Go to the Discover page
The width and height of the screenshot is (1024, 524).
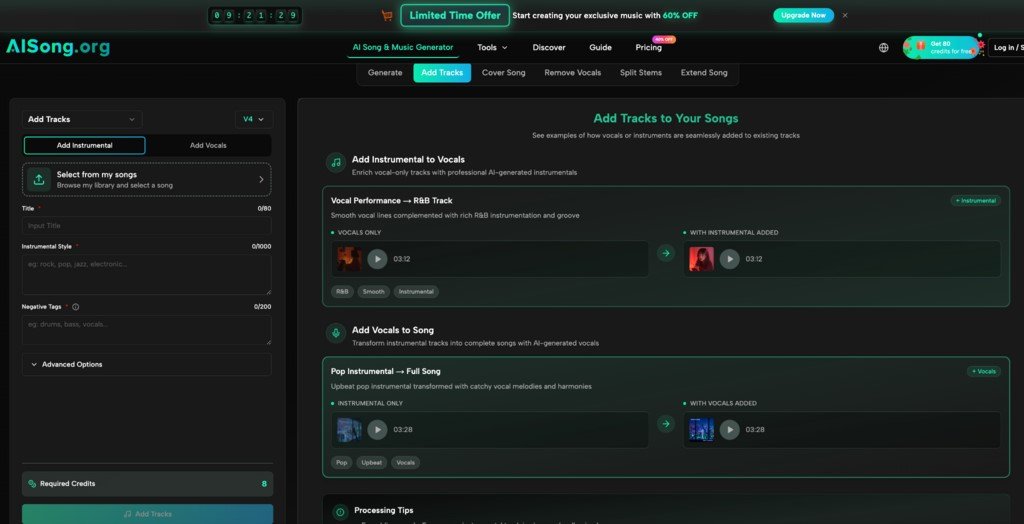coord(549,48)
